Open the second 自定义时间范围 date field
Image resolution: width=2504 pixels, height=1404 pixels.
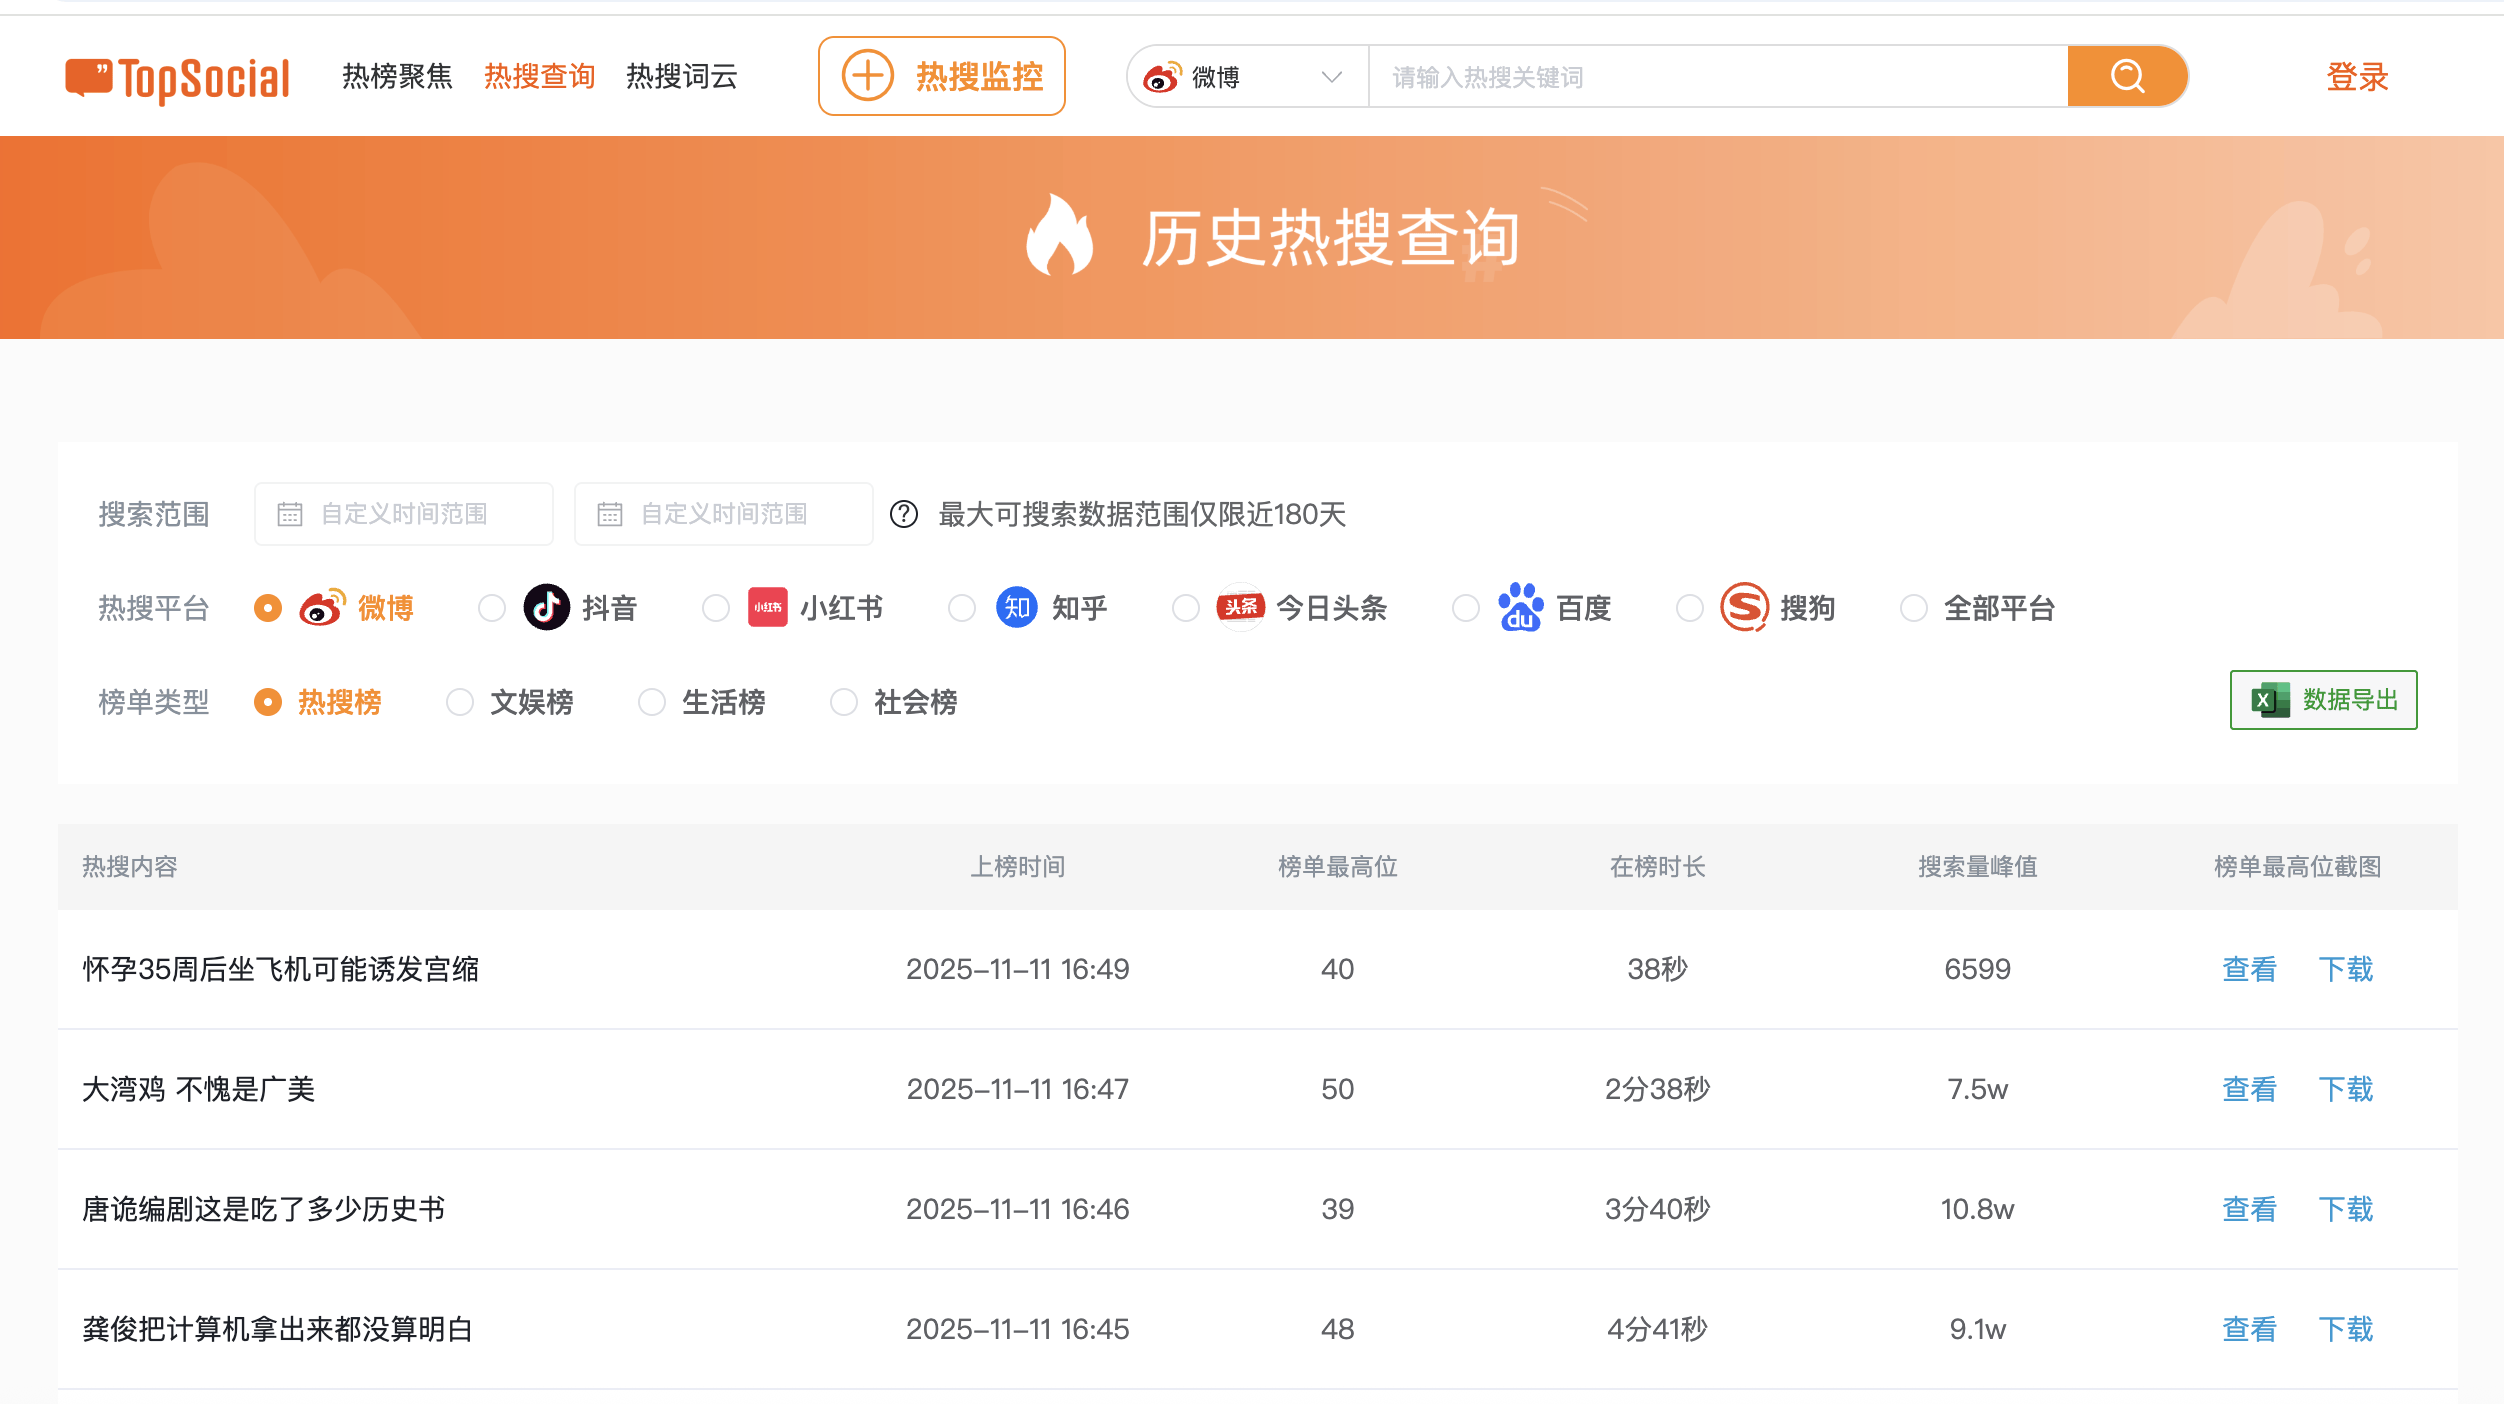[x=724, y=514]
